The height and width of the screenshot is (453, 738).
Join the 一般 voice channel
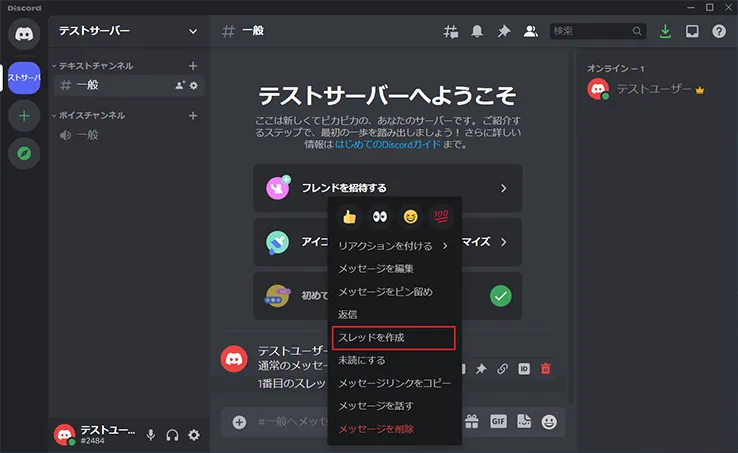click(x=128, y=135)
